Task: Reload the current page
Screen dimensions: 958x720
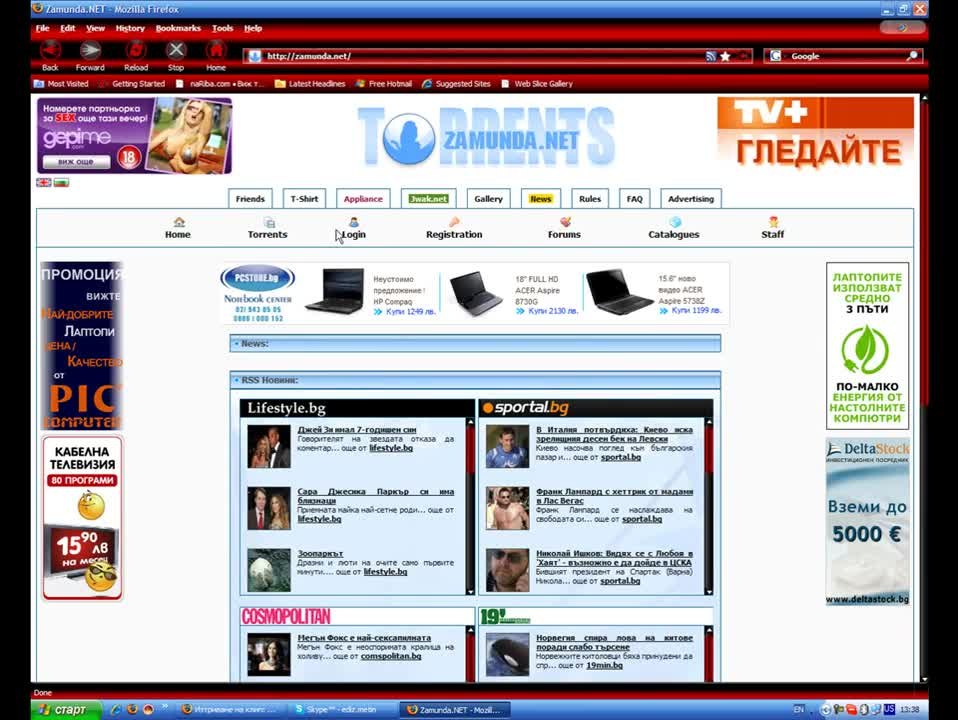Action: (136, 50)
